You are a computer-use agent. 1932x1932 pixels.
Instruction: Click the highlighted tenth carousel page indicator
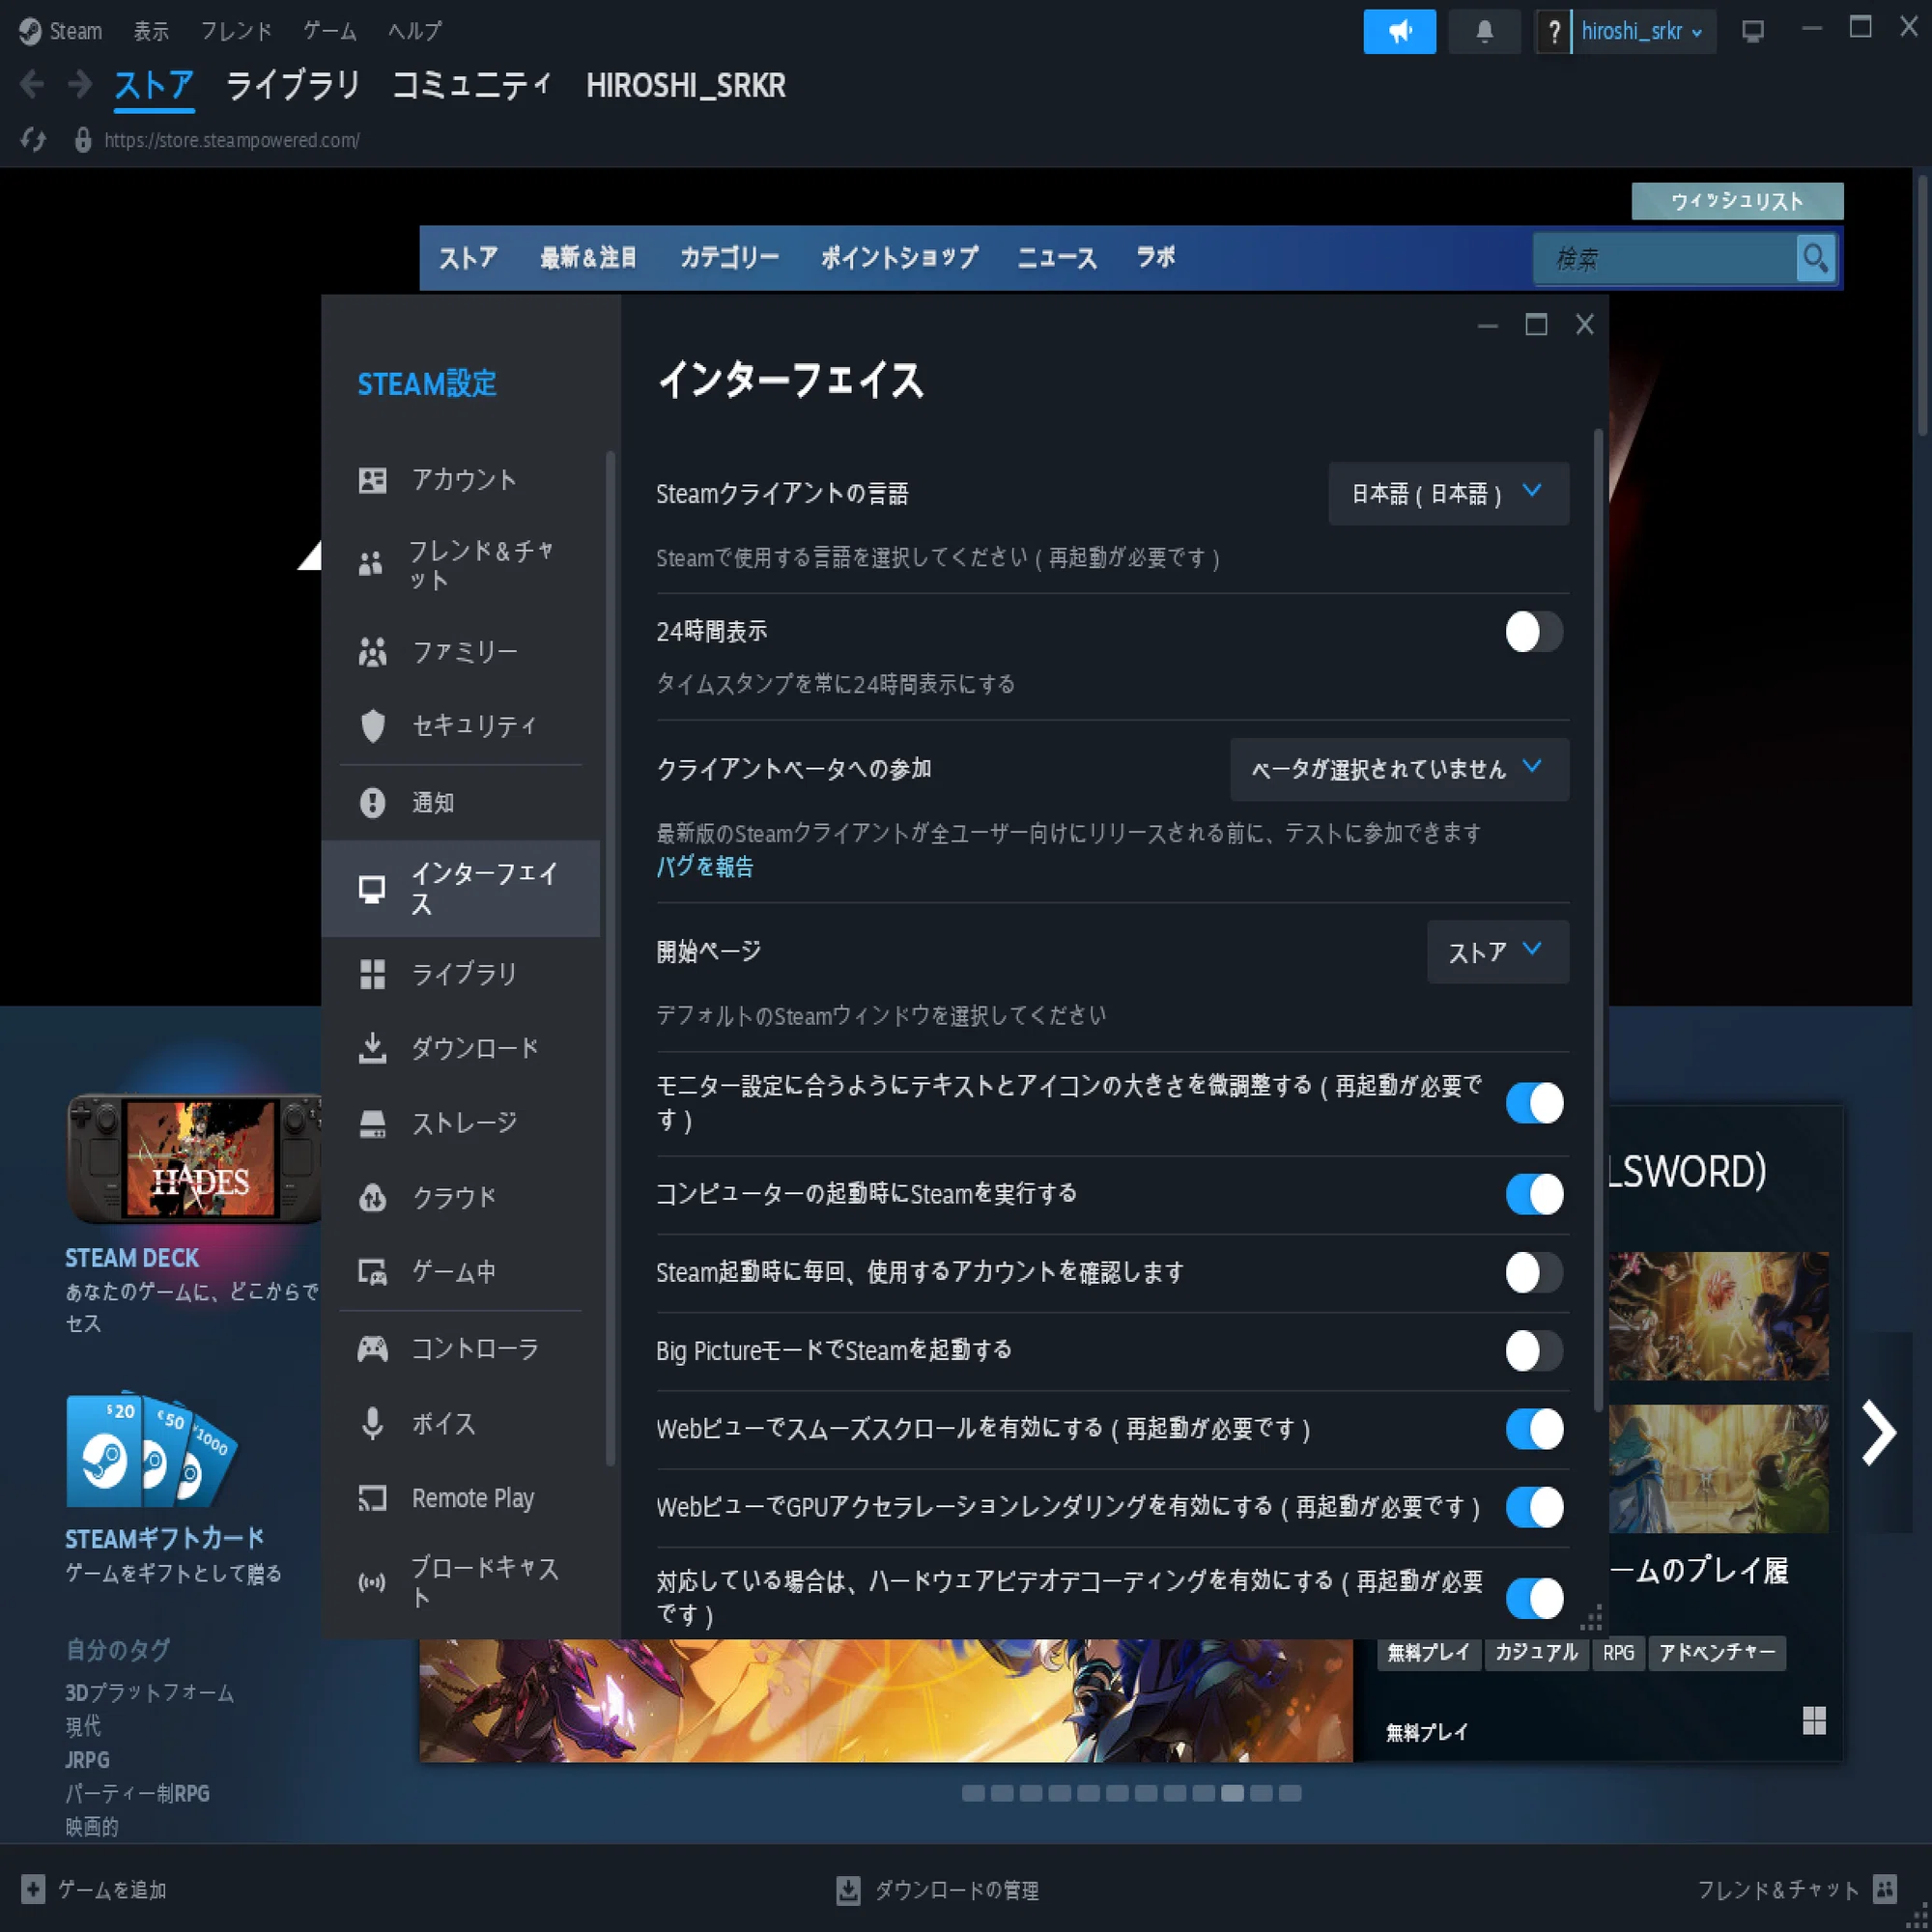(x=1232, y=1793)
